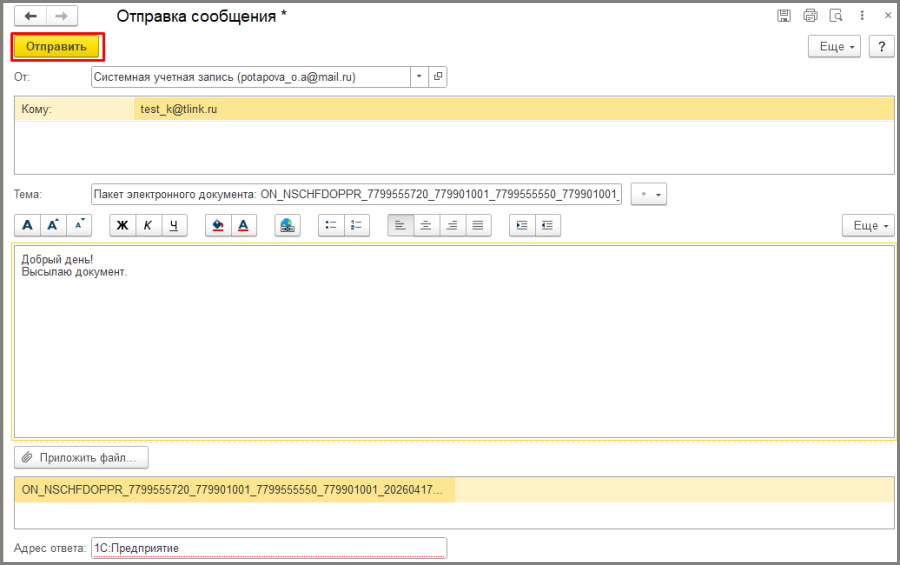Expand the От sender account dropdown
The width and height of the screenshot is (900, 565).
(419, 77)
